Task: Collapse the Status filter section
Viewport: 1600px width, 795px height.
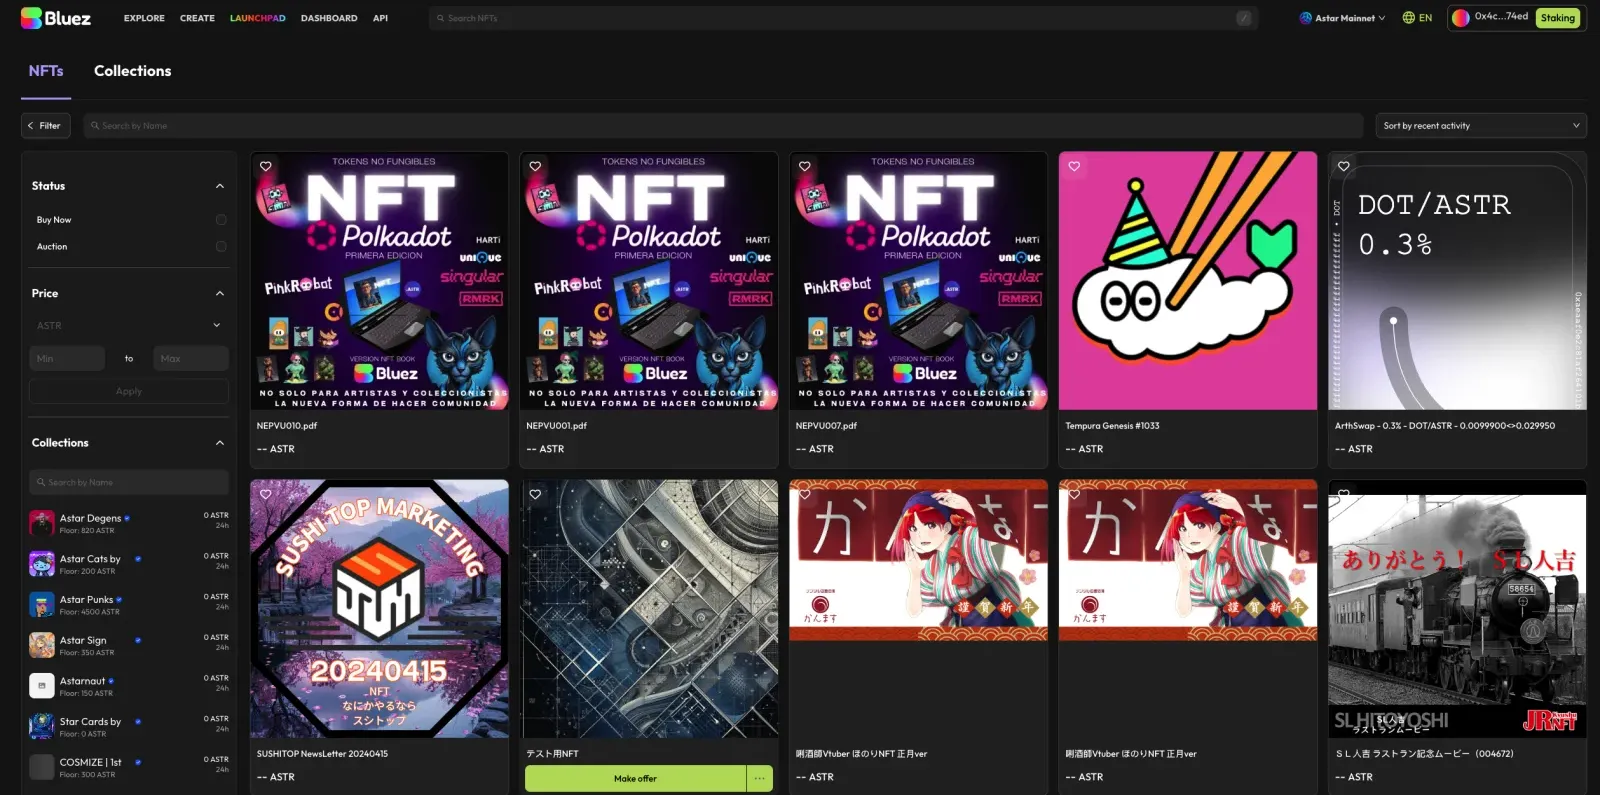Action: [220, 186]
